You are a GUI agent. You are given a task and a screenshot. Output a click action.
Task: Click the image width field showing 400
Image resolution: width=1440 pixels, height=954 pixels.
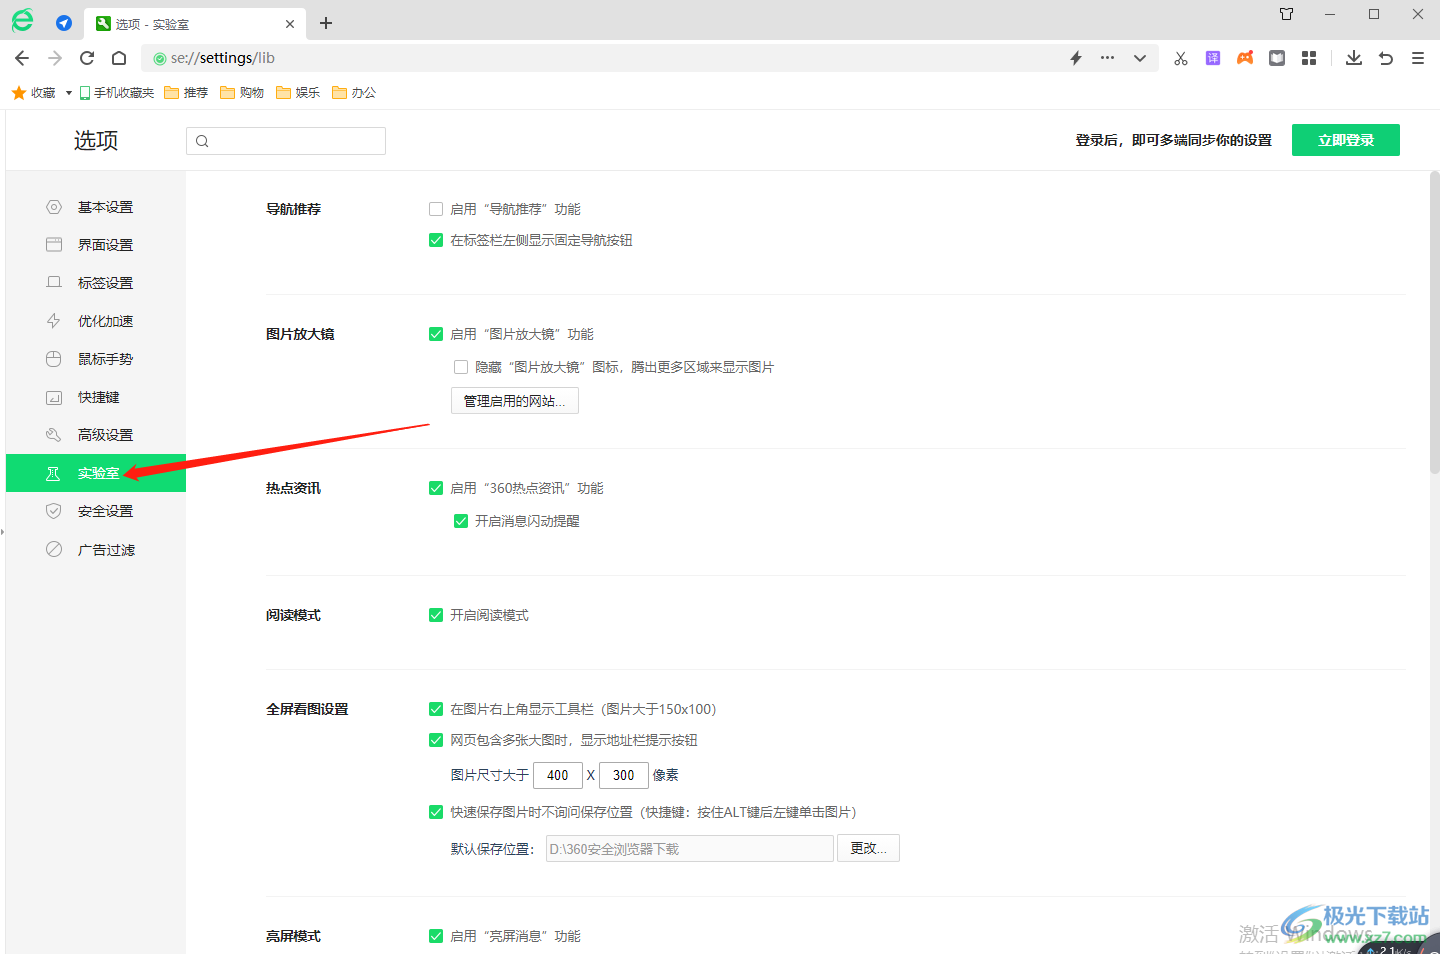point(558,775)
